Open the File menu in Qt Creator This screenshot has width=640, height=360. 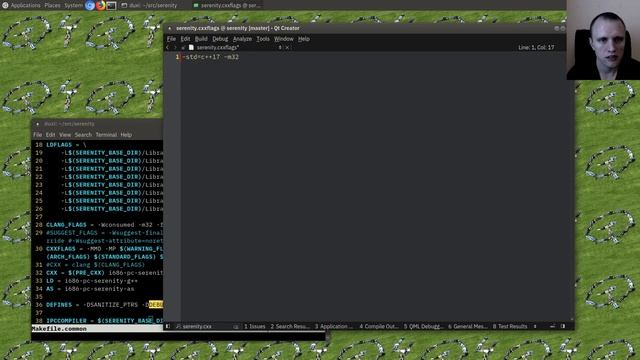point(171,39)
